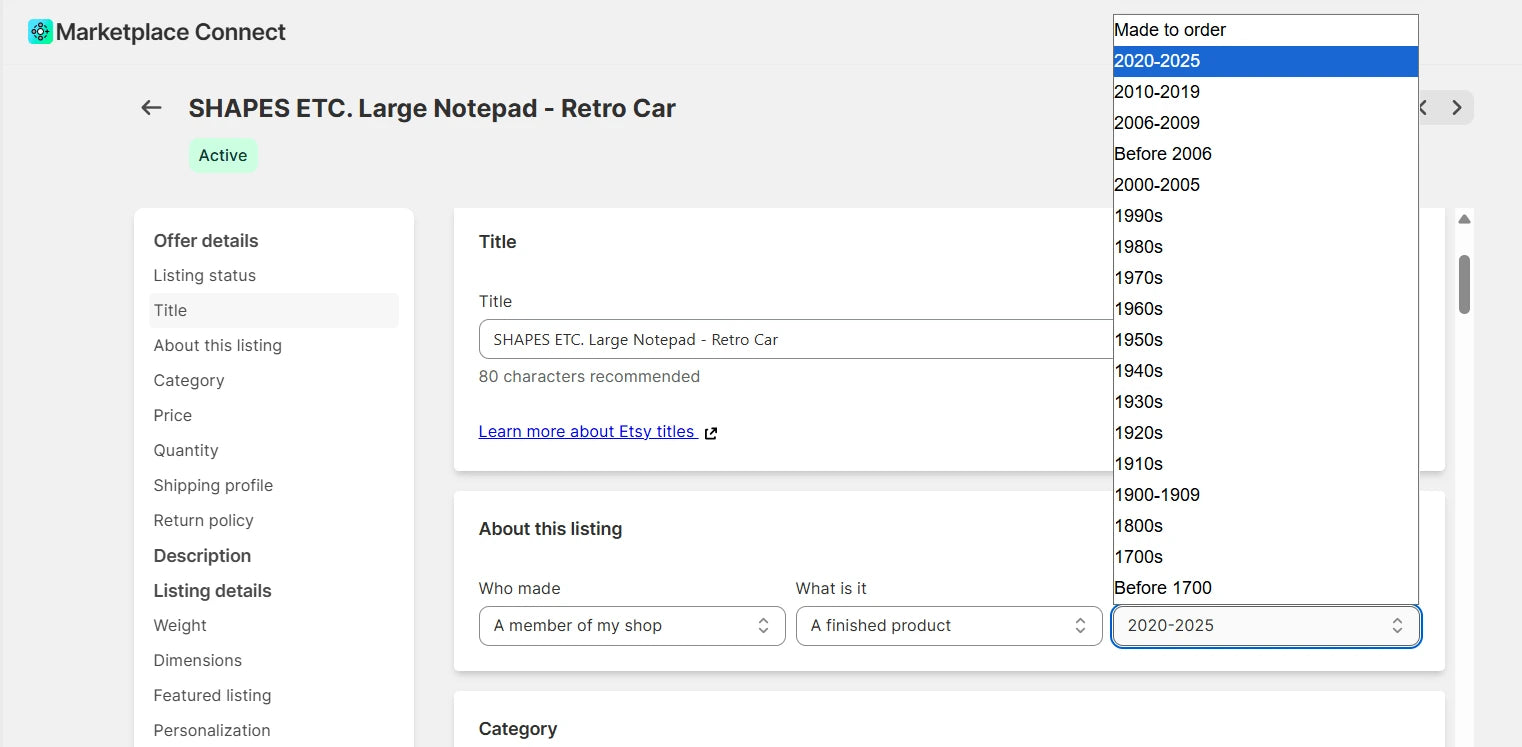Click the Title input field
Screen dimensions: 1522x747
796,339
